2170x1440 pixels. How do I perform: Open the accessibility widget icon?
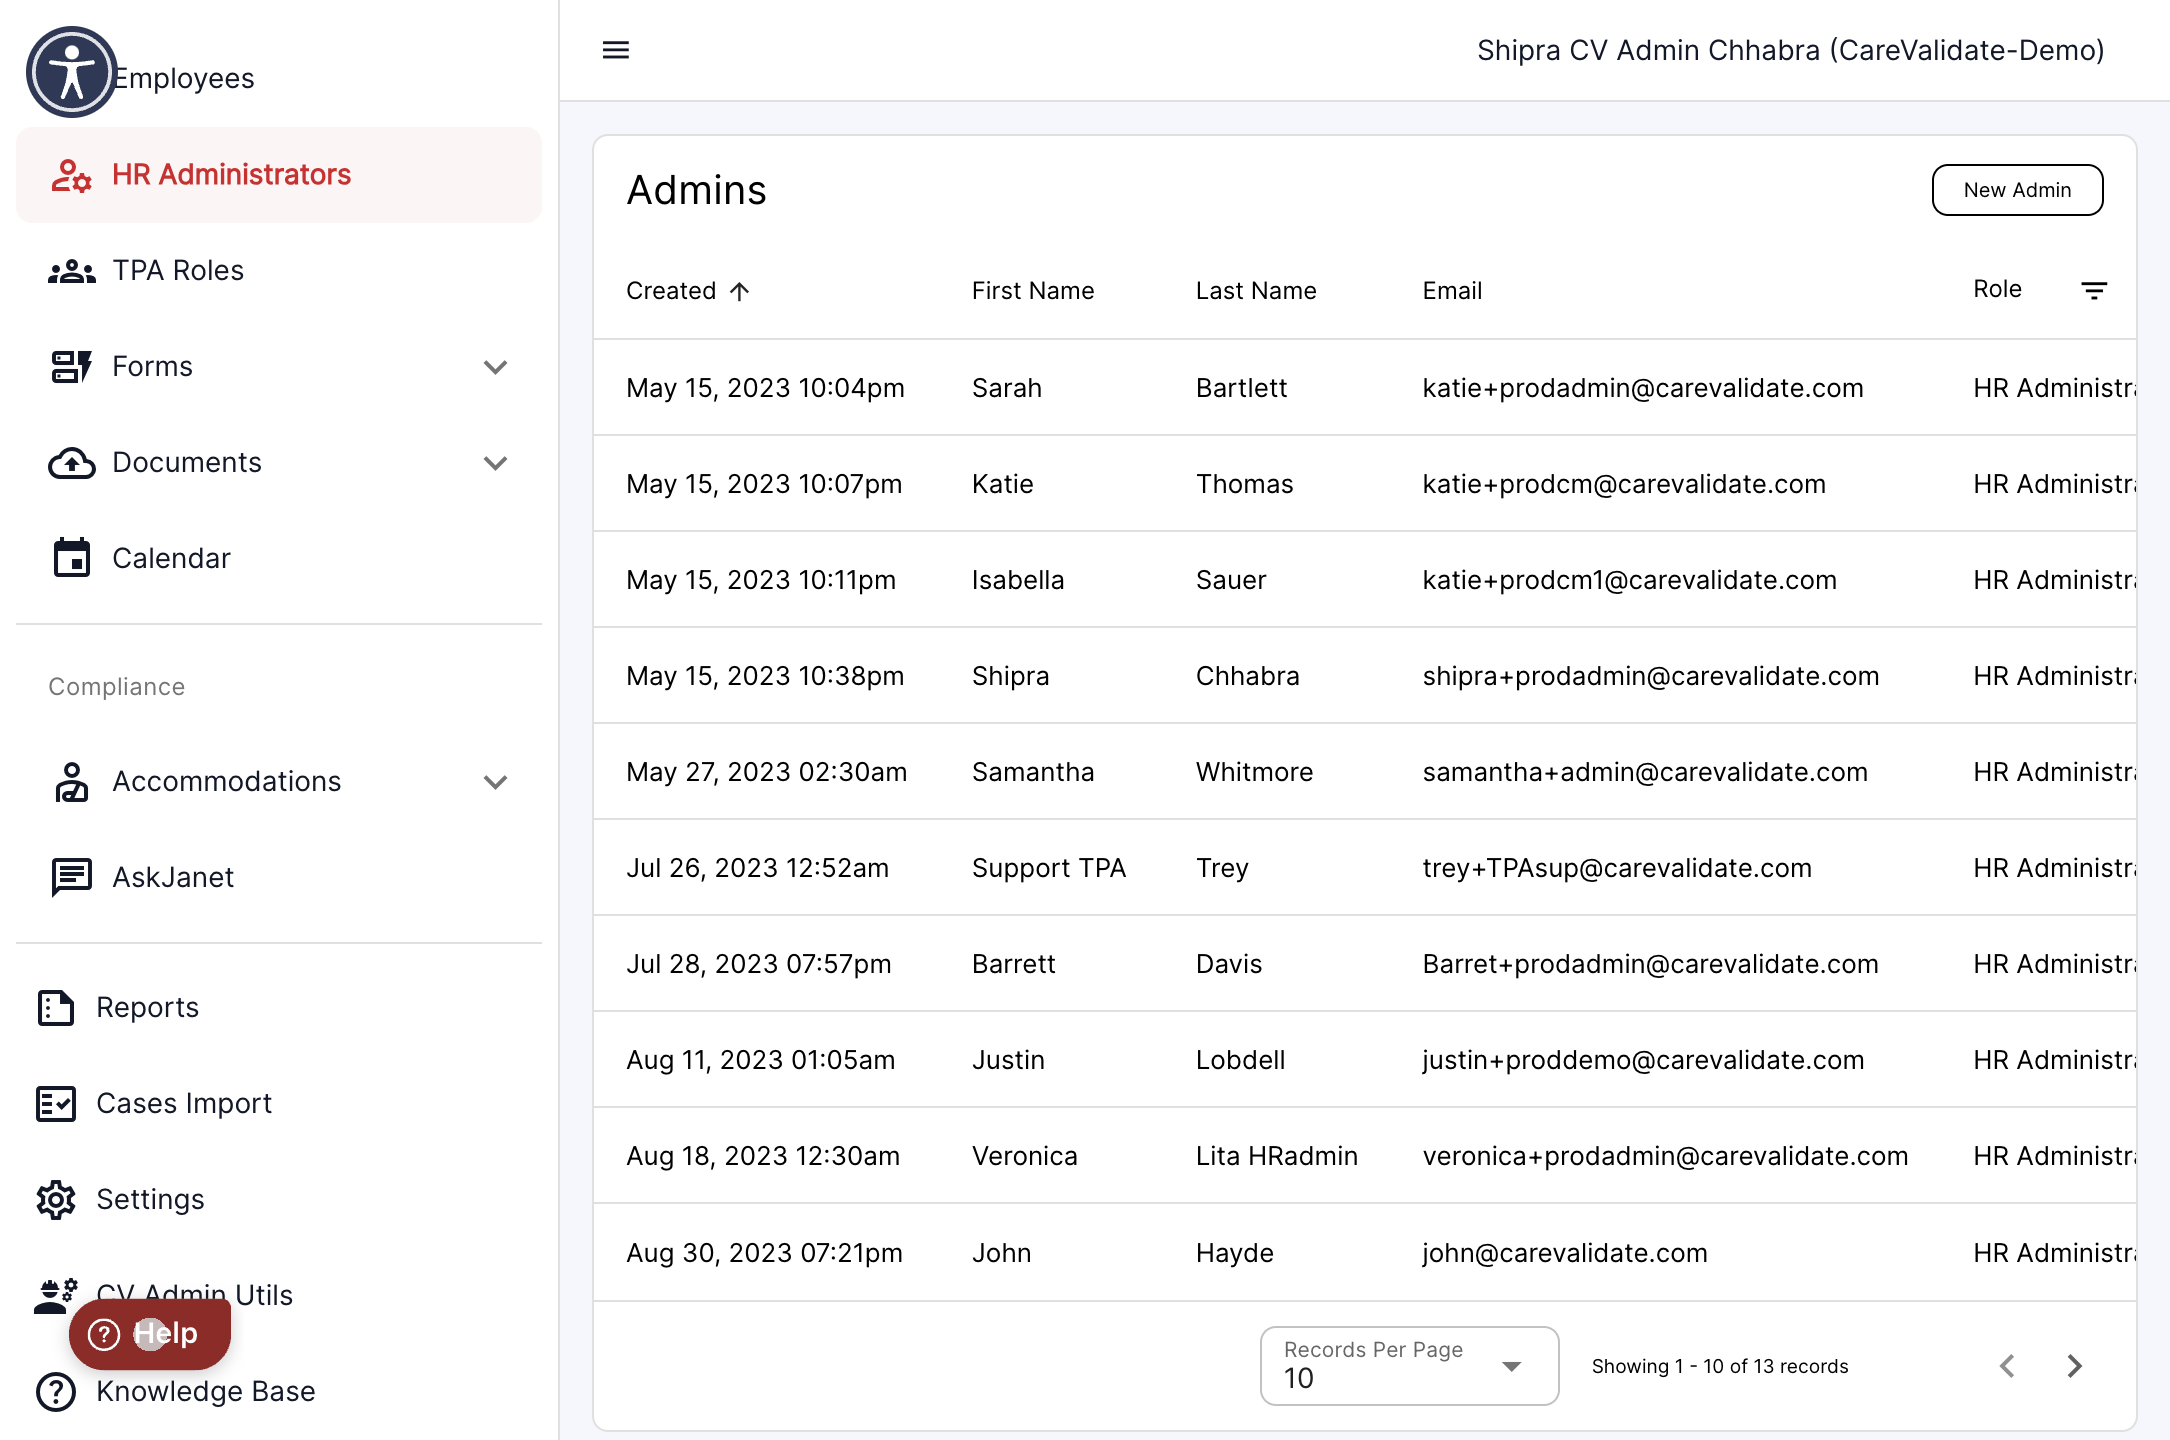coord(71,72)
